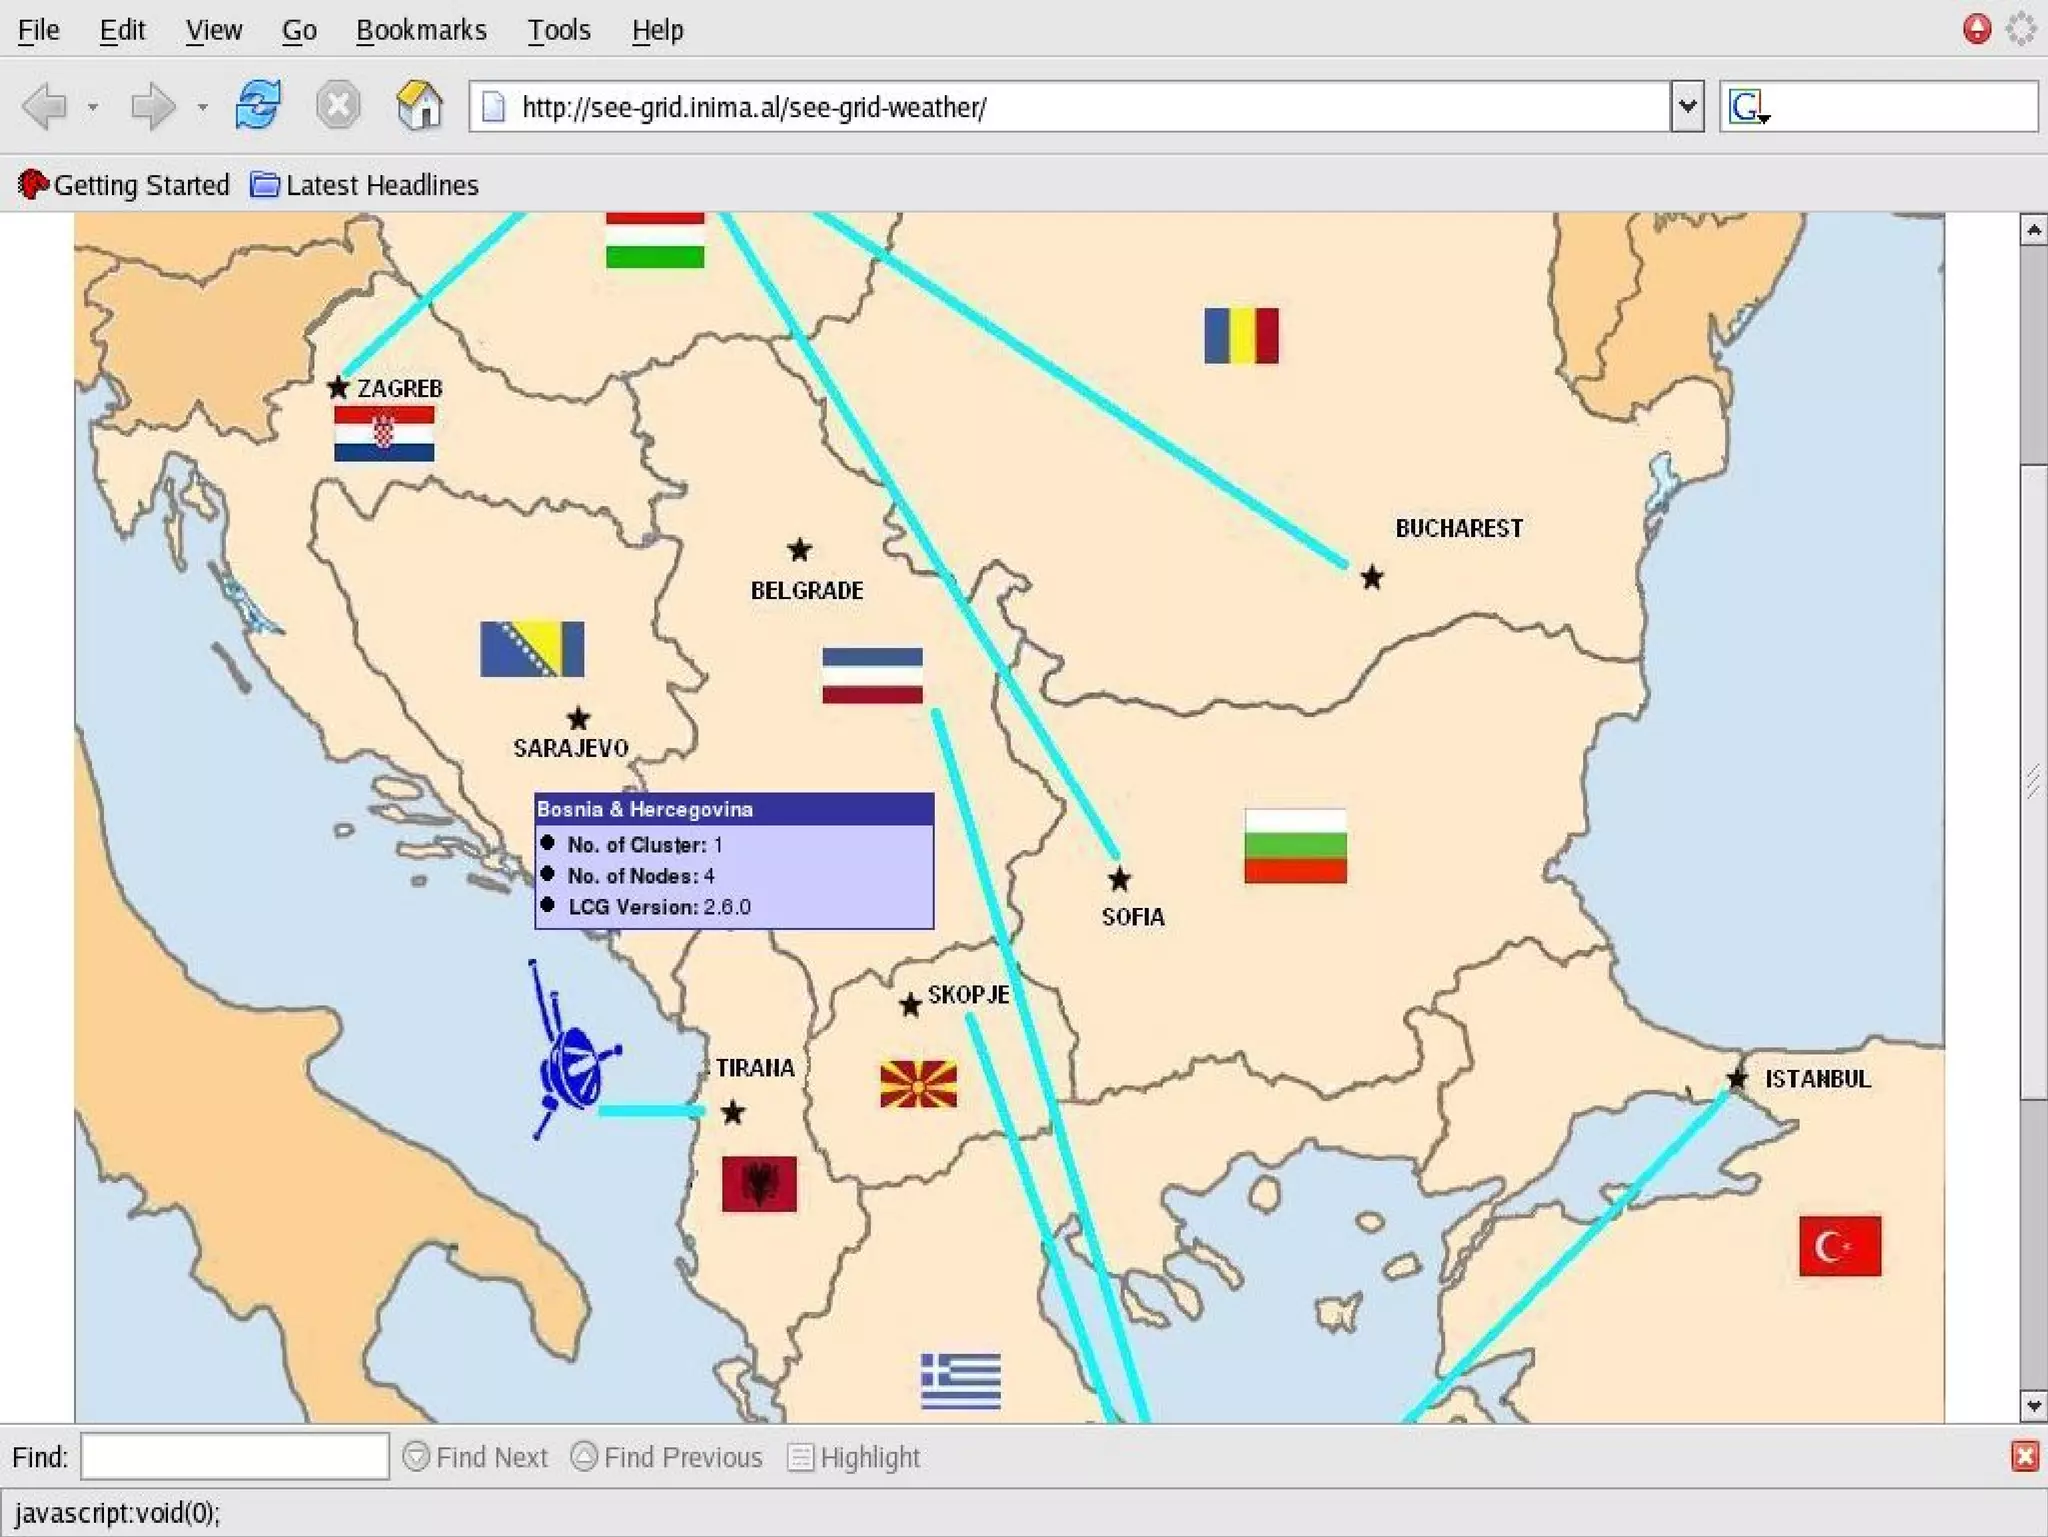2048x1537 pixels.
Task: Click Find Next button
Action: pos(476,1457)
